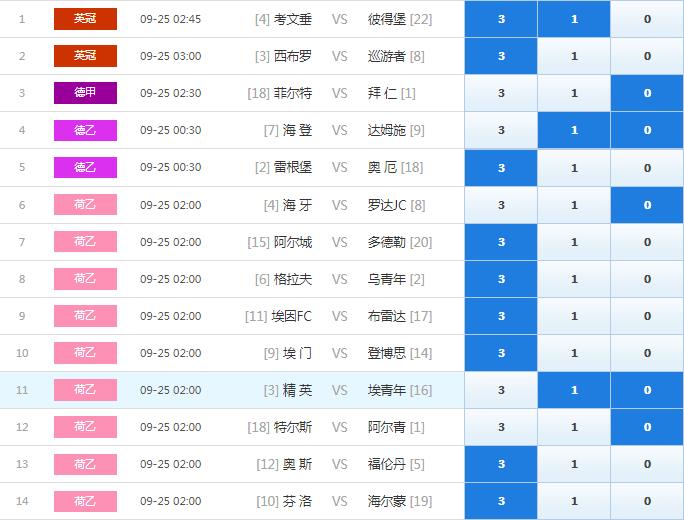Screen dimensions: 684x520
Task: Select 0 for 埃门 vs 登博思
Action: [x=647, y=353]
